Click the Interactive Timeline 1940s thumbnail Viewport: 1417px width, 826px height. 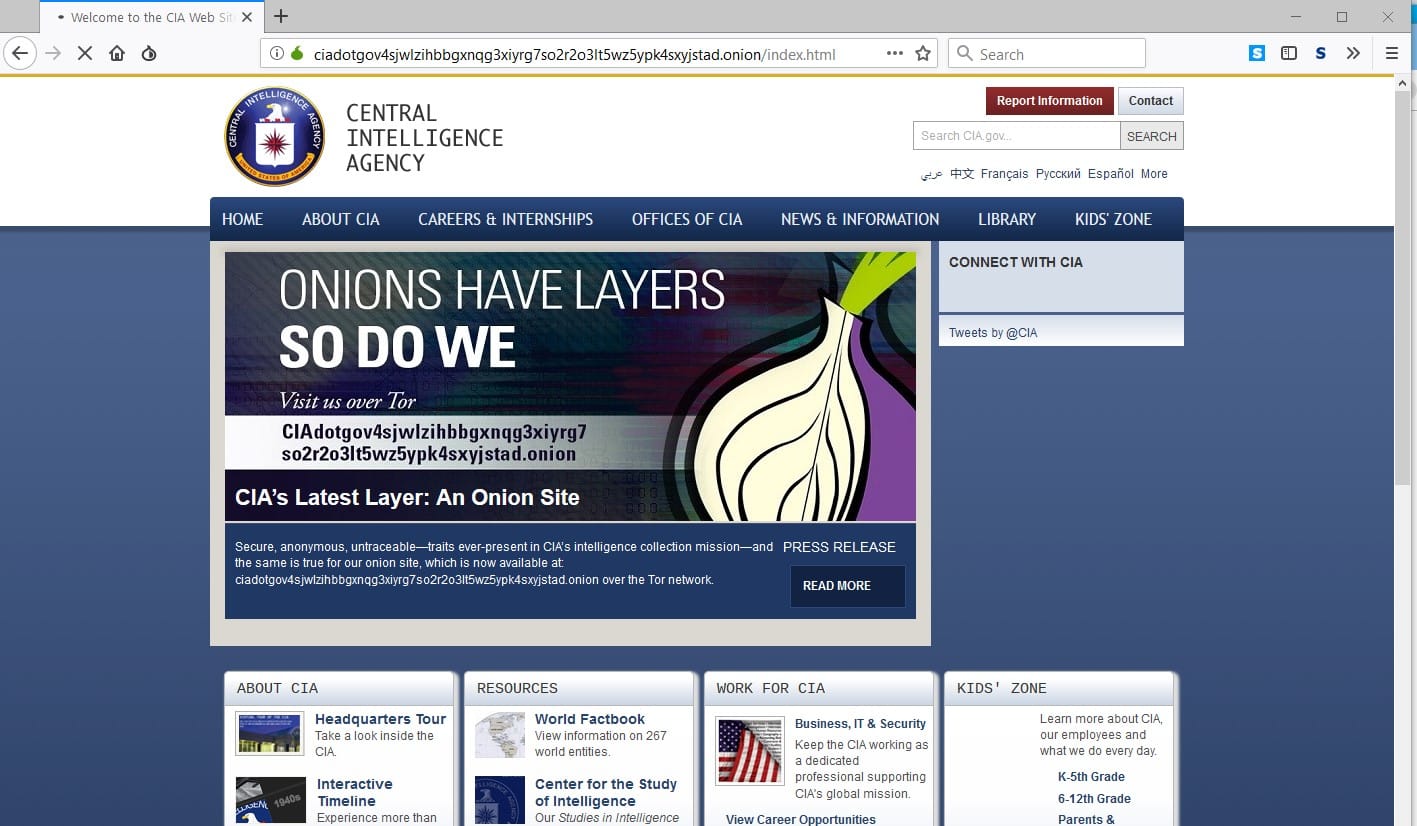[x=270, y=800]
